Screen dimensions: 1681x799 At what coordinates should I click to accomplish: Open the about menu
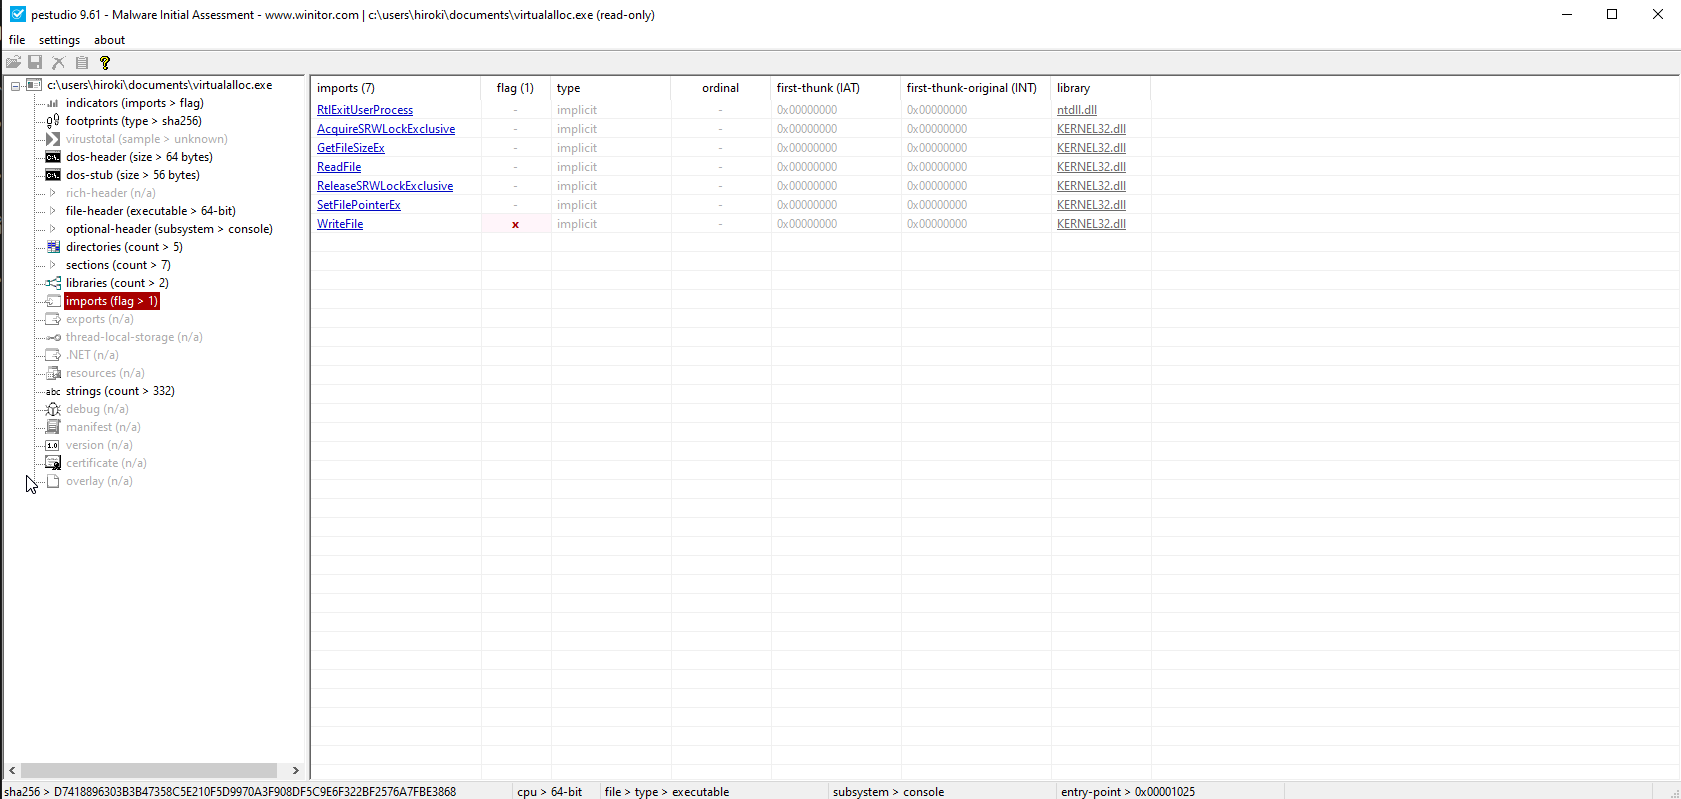coord(109,40)
